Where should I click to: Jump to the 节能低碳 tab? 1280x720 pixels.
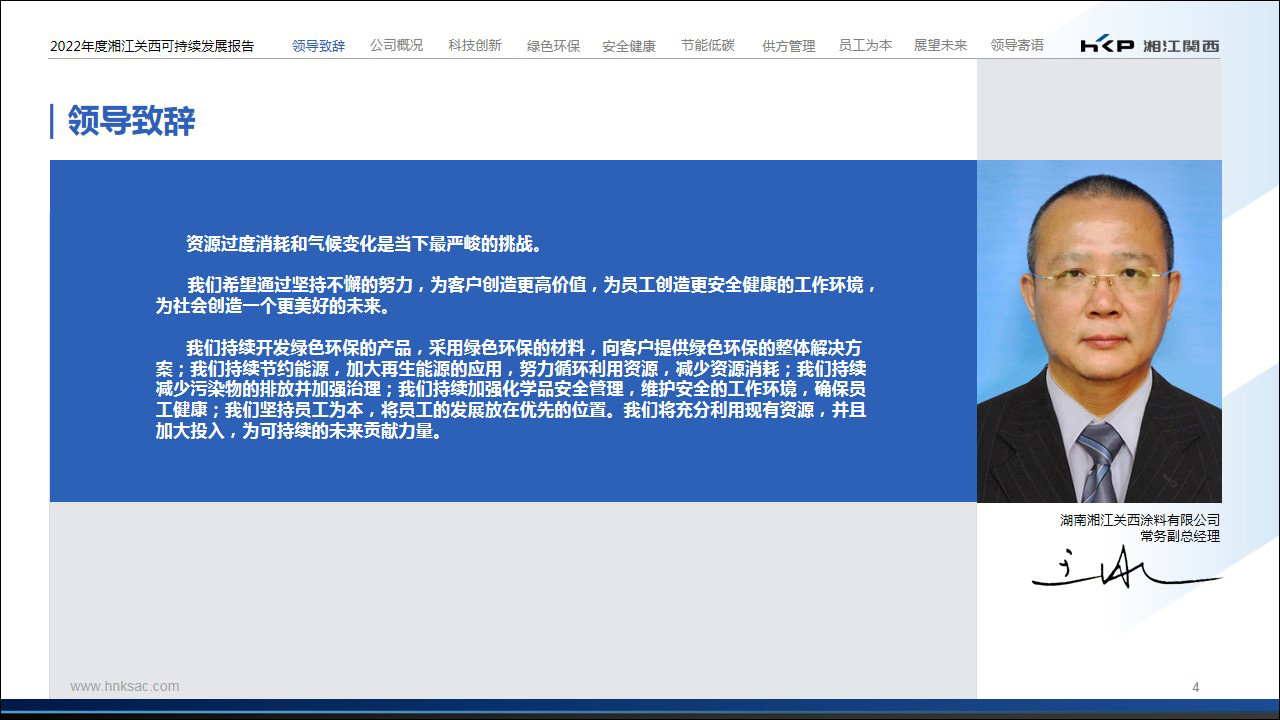[708, 46]
